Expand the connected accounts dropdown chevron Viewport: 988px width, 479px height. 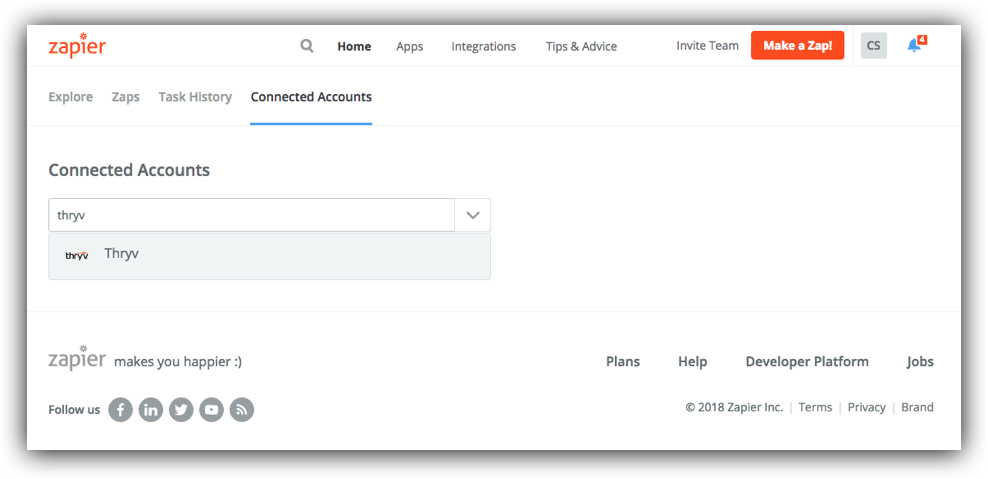click(473, 215)
